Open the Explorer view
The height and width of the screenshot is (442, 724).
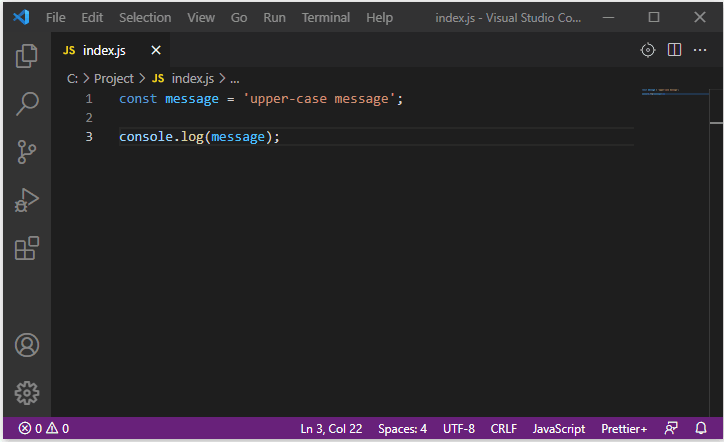pyautogui.click(x=27, y=56)
